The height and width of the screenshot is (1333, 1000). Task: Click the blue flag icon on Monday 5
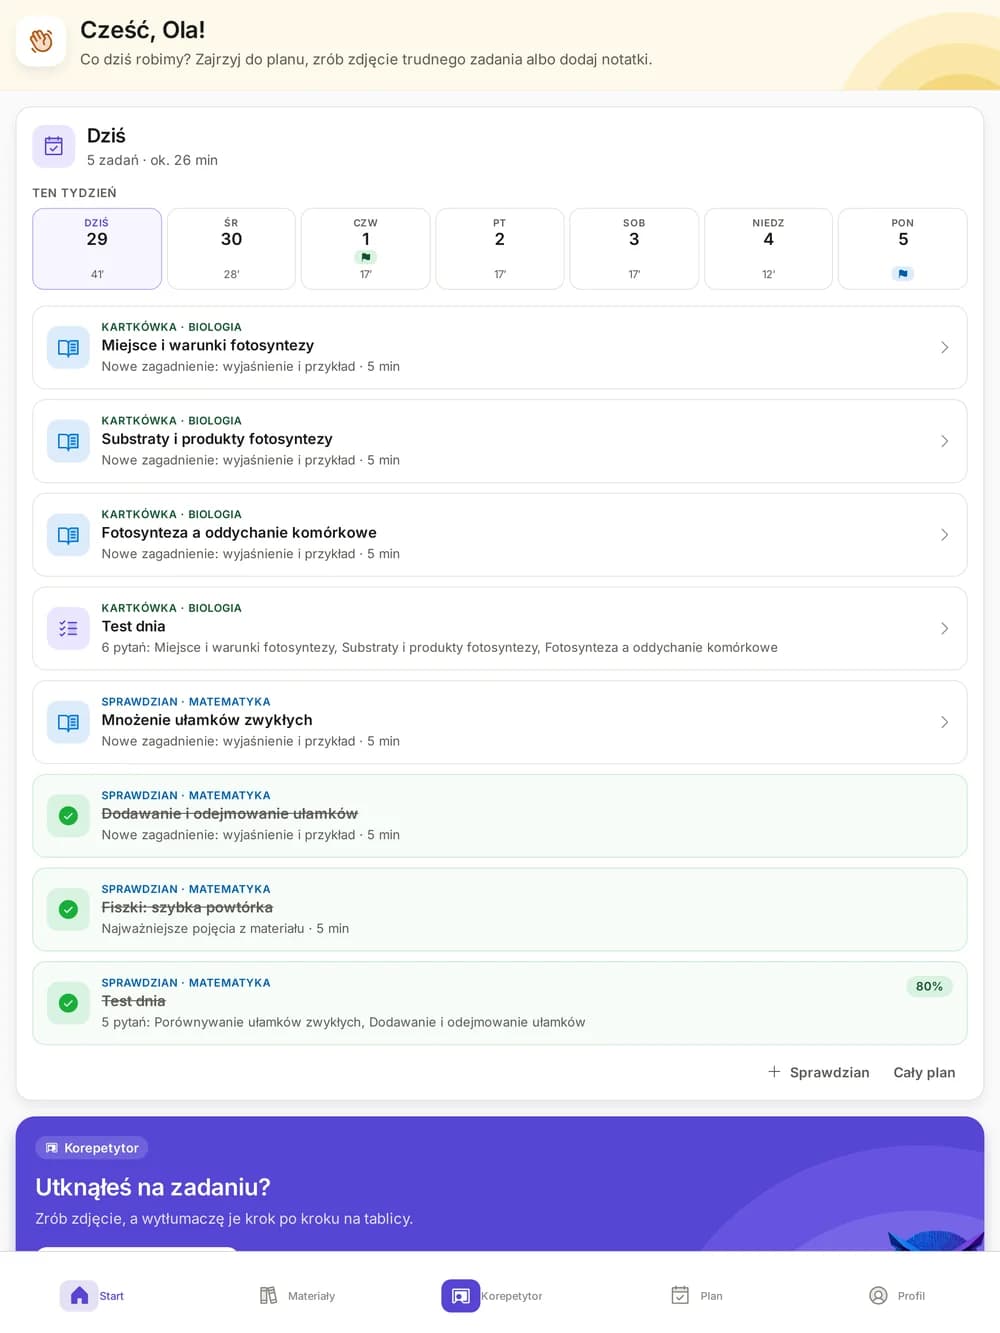click(x=903, y=273)
